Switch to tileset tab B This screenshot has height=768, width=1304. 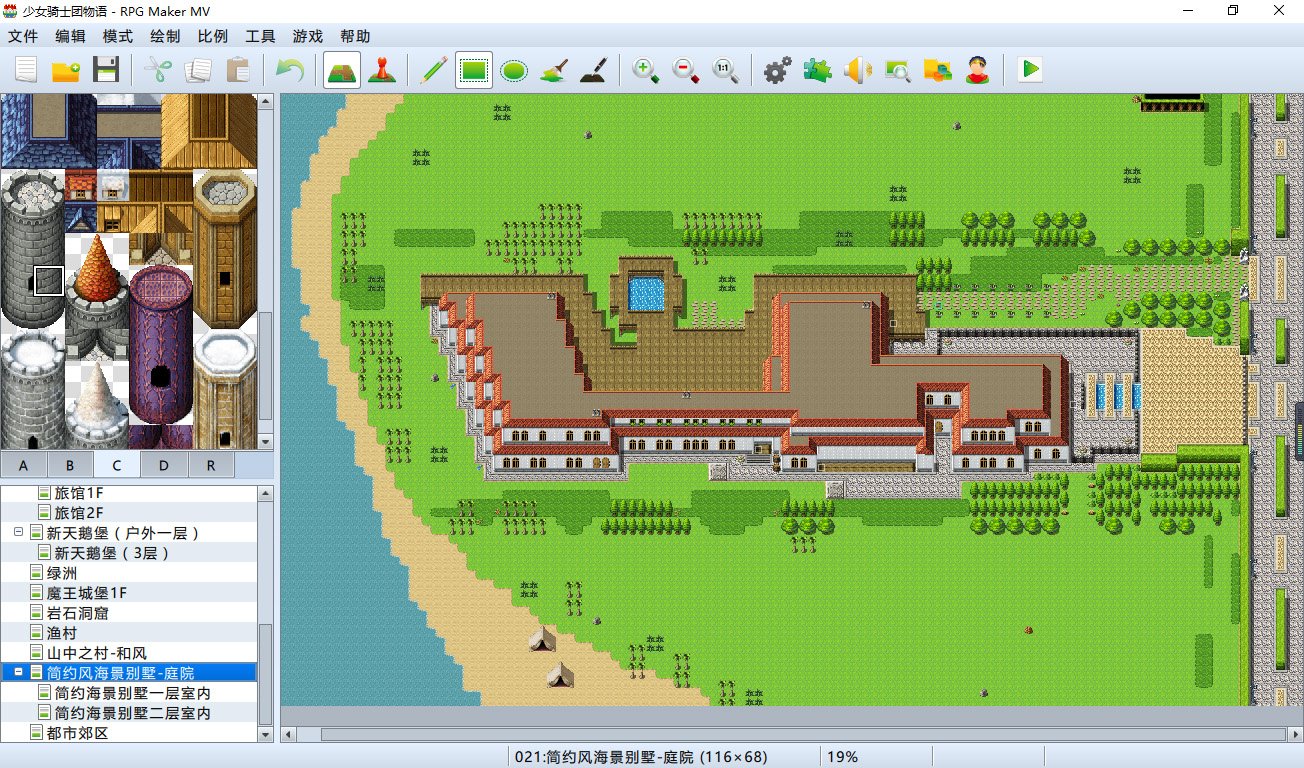pos(70,465)
